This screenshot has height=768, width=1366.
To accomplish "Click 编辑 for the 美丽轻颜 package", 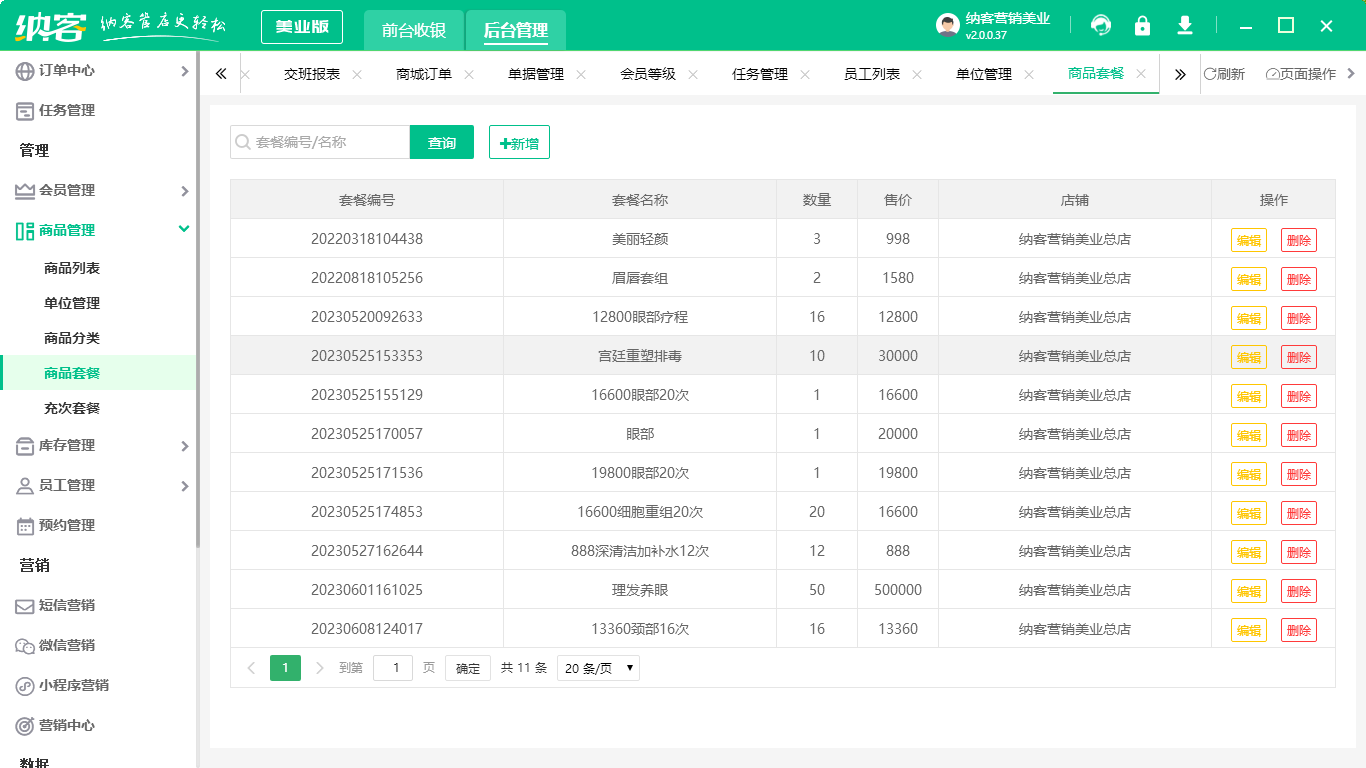I will [1248, 239].
